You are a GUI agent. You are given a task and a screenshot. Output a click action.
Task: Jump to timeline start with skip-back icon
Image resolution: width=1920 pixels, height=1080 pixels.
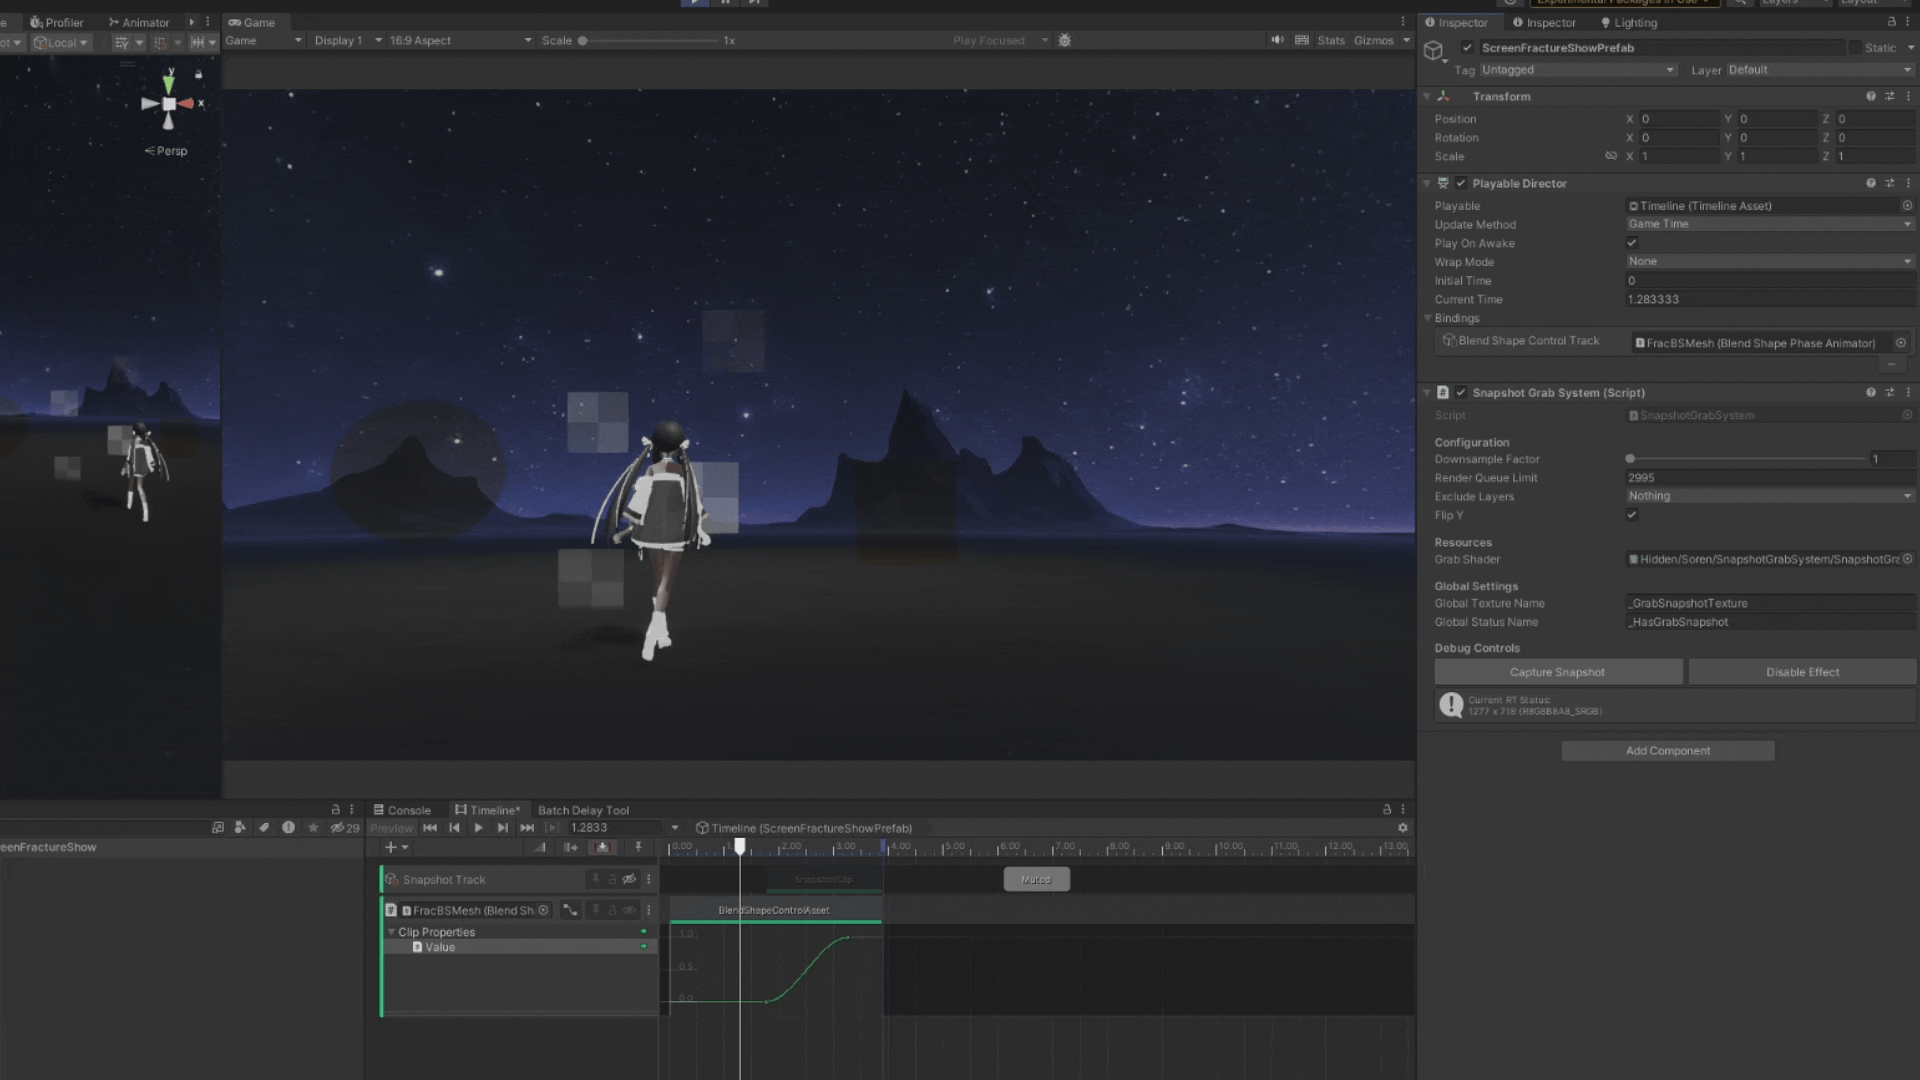[x=430, y=828]
